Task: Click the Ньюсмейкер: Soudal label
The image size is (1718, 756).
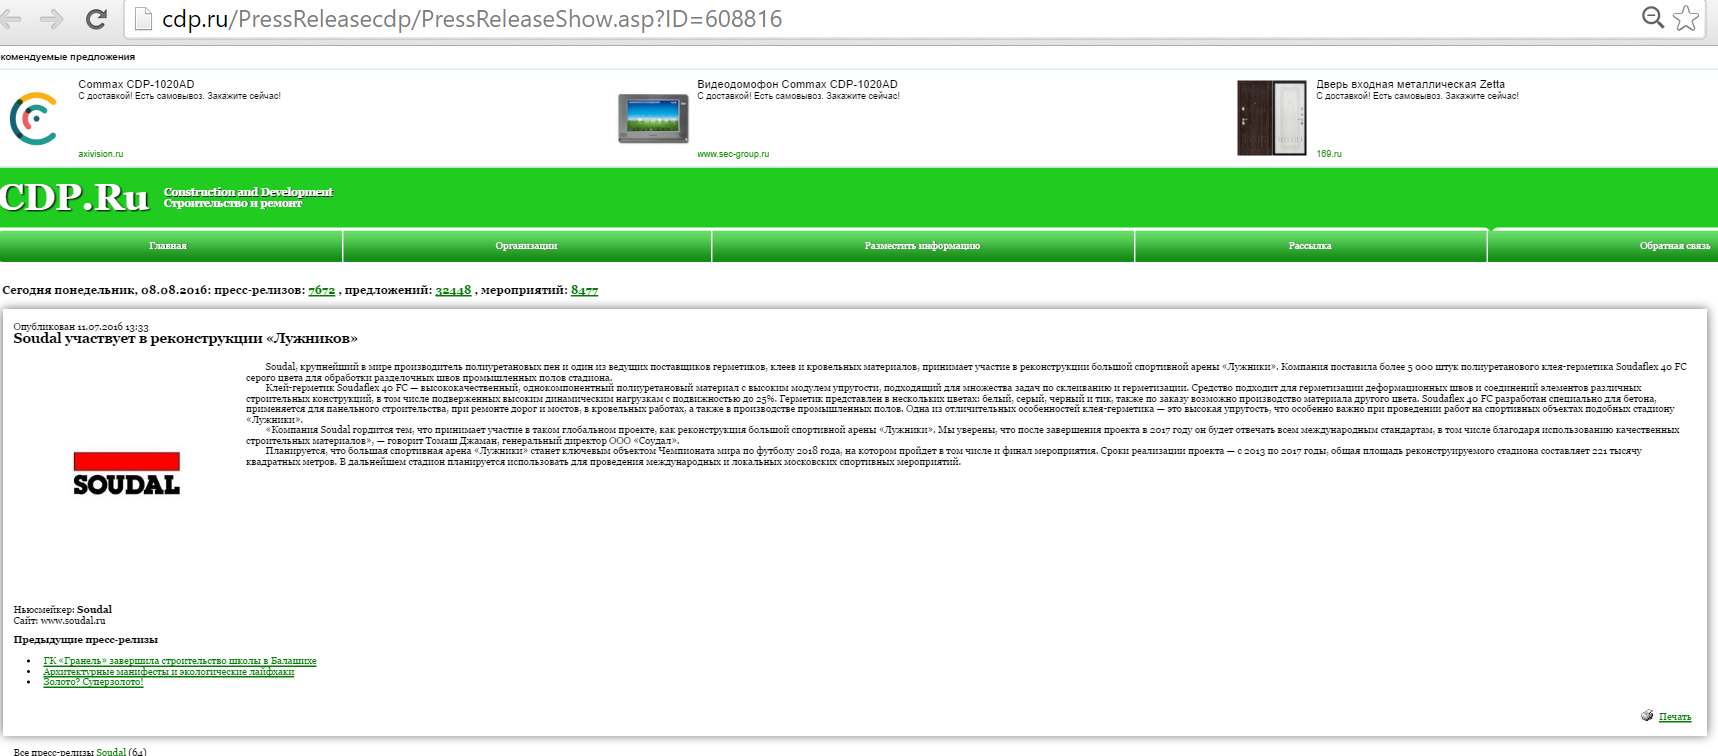Action: (x=63, y=609)
